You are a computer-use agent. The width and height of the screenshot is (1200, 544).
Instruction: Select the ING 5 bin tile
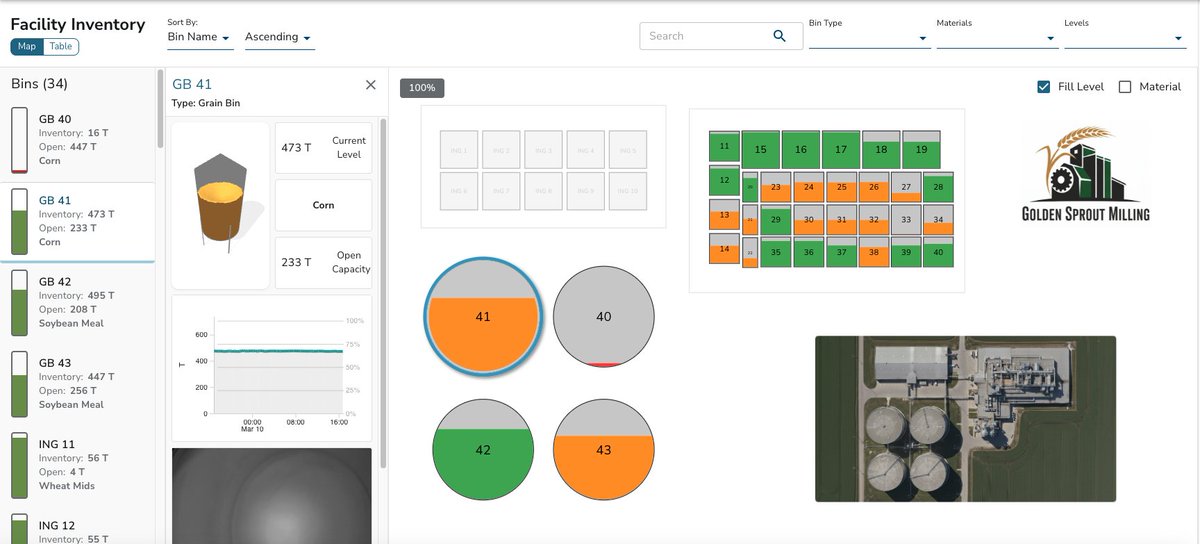click(627, 149)
